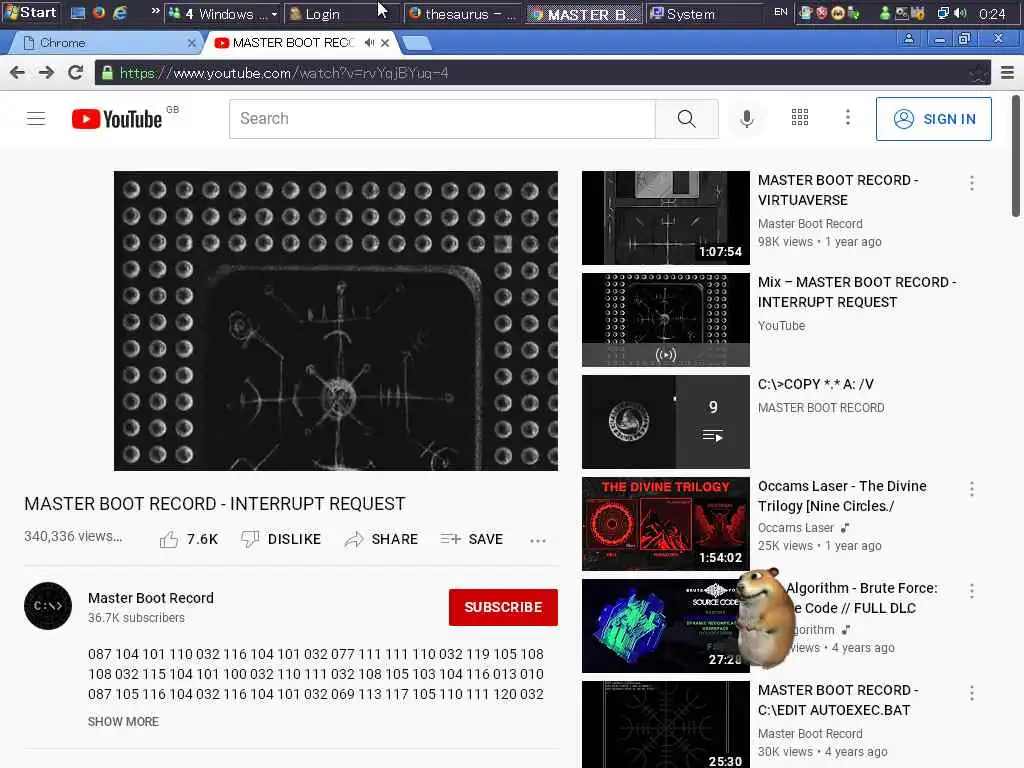This screenshot has height=768, width=1024.
Task: Open Algorithm Brute Force video thumbnail
Action: tap(661, 626)
